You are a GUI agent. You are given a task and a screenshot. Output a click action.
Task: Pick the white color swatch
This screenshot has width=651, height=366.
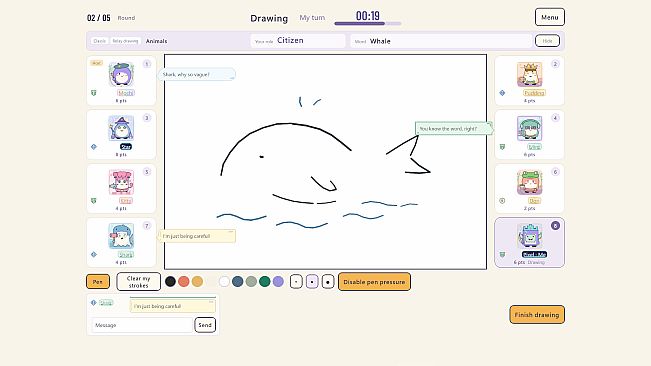click(224, 282)
